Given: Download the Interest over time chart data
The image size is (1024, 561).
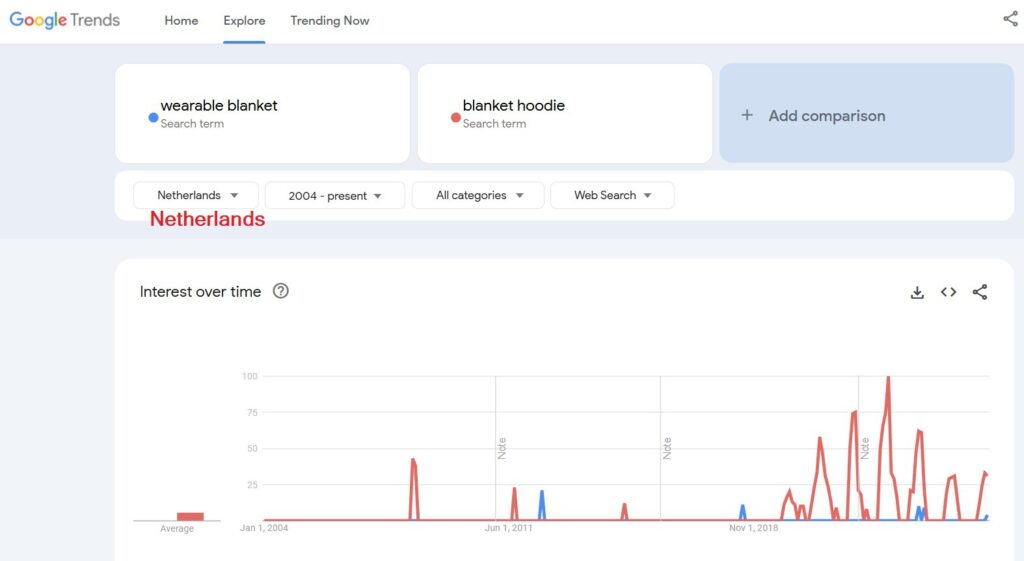Looking at the screenshot, I should tap(917, 292).
